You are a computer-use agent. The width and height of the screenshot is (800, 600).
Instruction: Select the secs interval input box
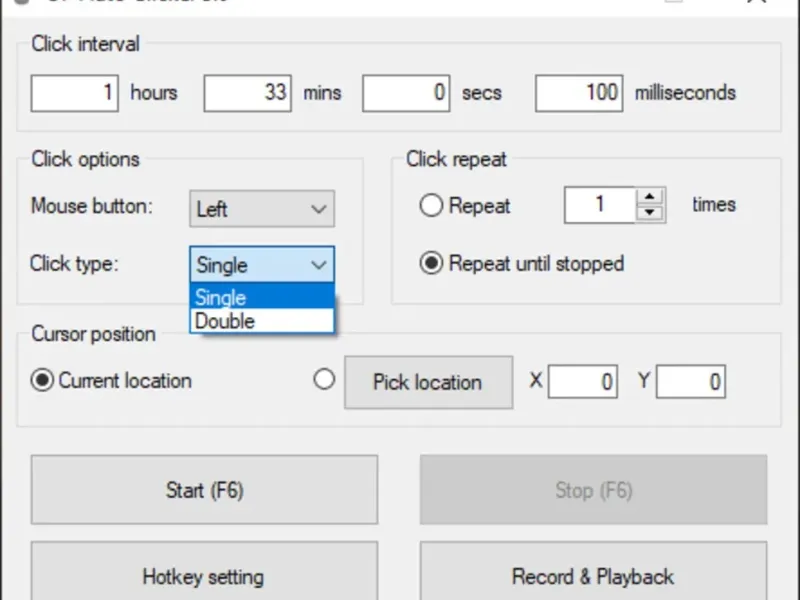click(x=406, y=93)
